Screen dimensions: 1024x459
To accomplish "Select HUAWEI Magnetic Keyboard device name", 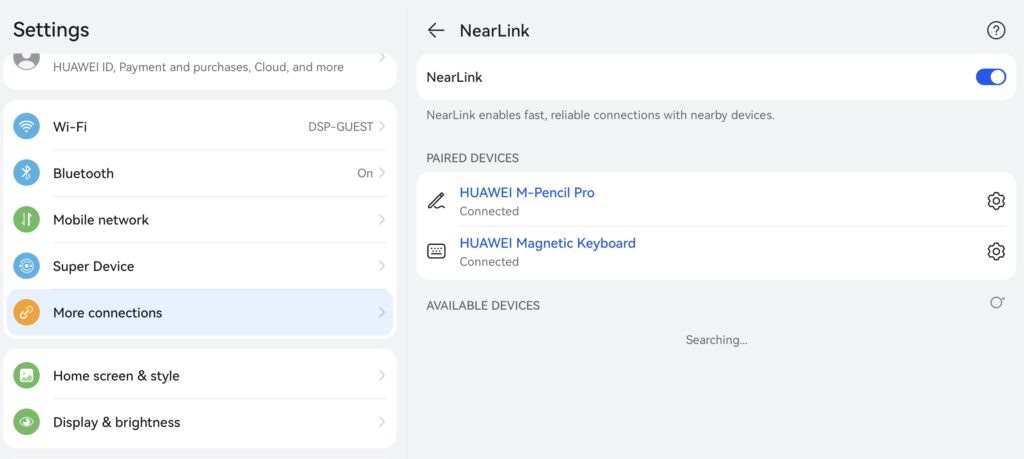I will [x=547, y=243].
